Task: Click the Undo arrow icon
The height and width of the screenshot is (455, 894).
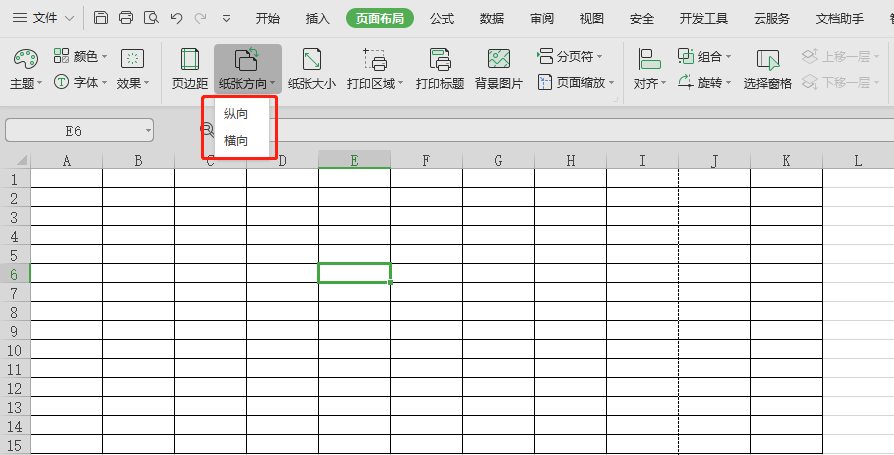Action: pos(176,18)
